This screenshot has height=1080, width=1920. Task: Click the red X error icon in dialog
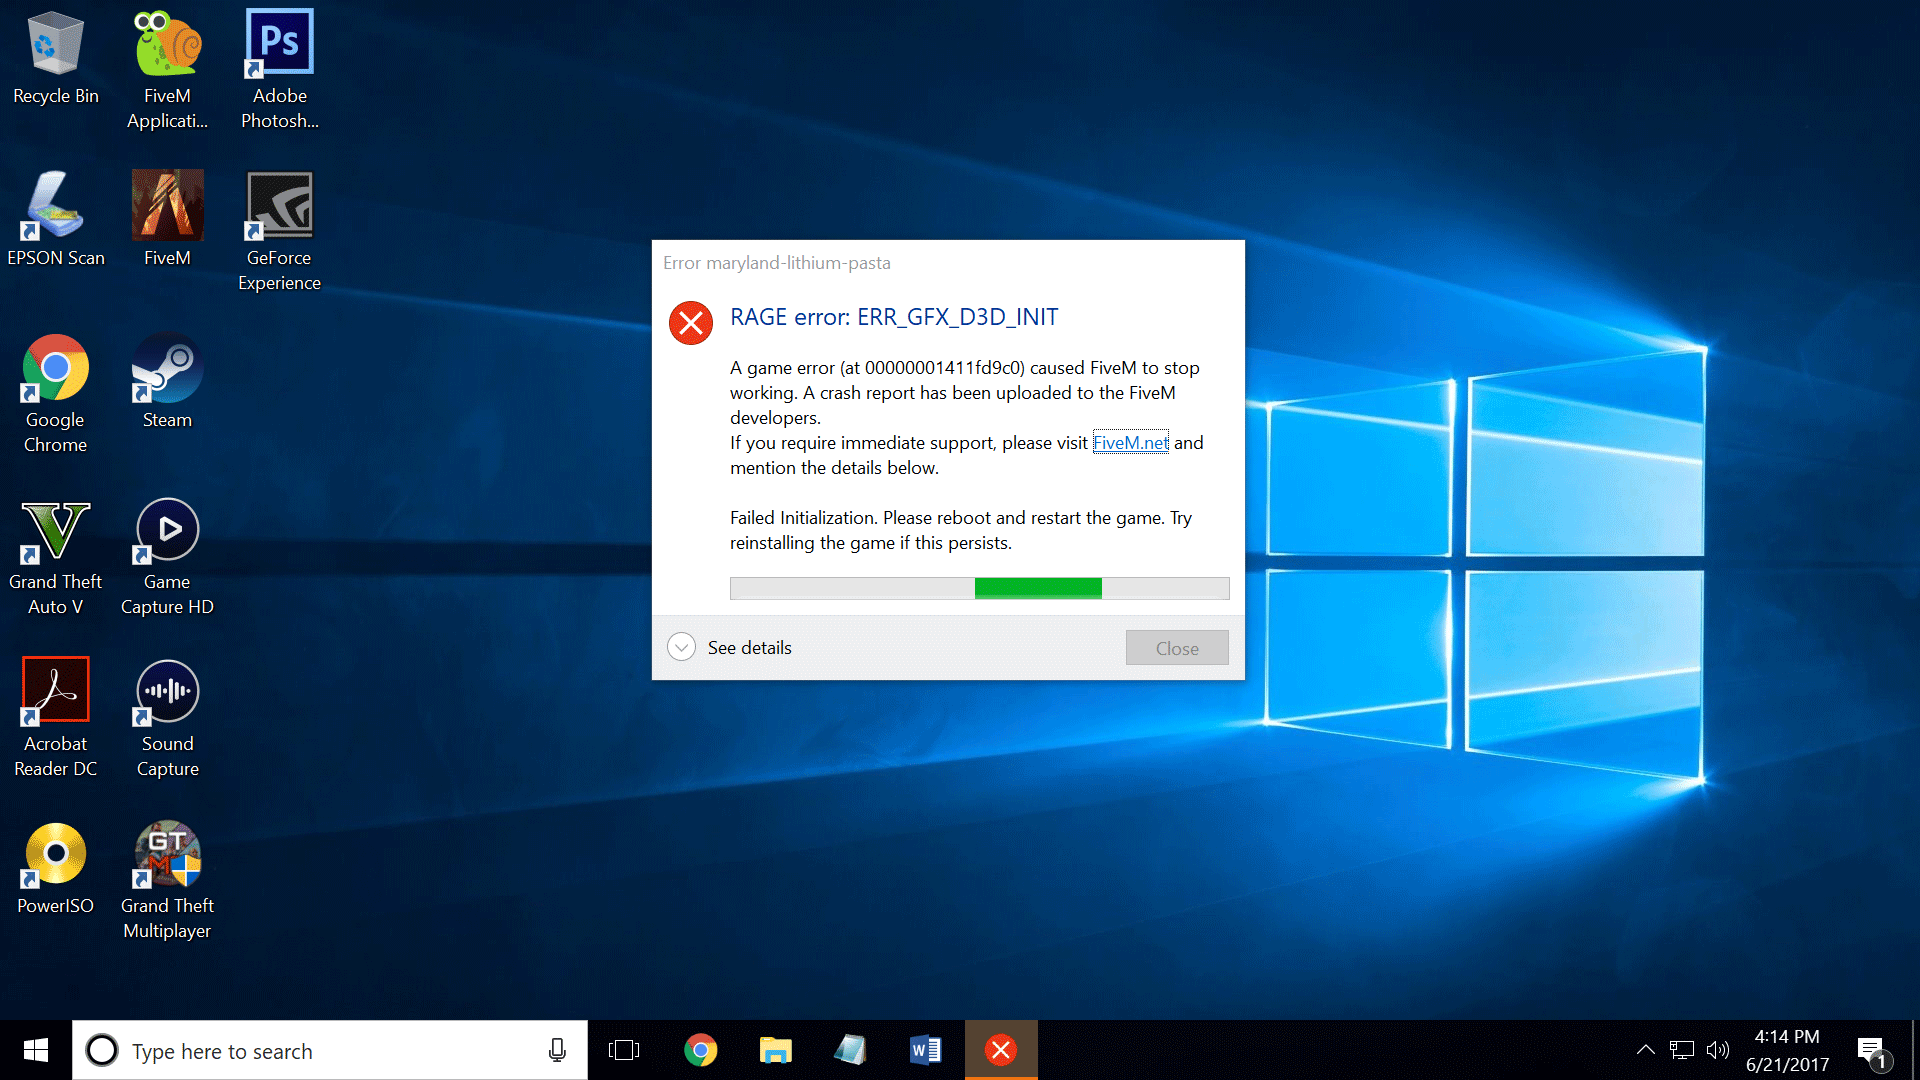tap(690, 322)
